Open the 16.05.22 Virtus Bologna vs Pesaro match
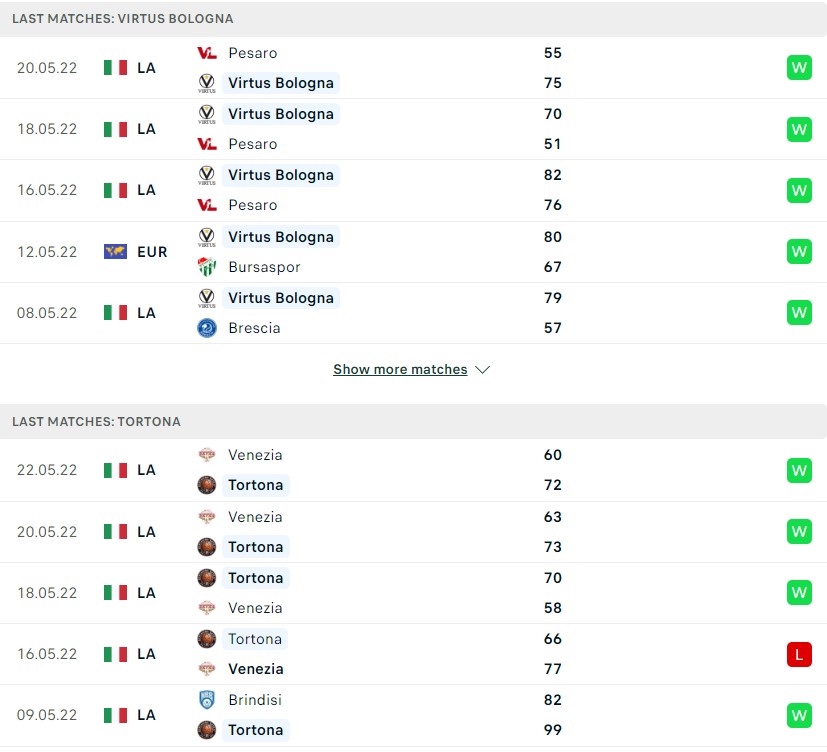Image resolution: width=827 pixels, height=752 pixels. pyautogui.click(x=414, y=190)
